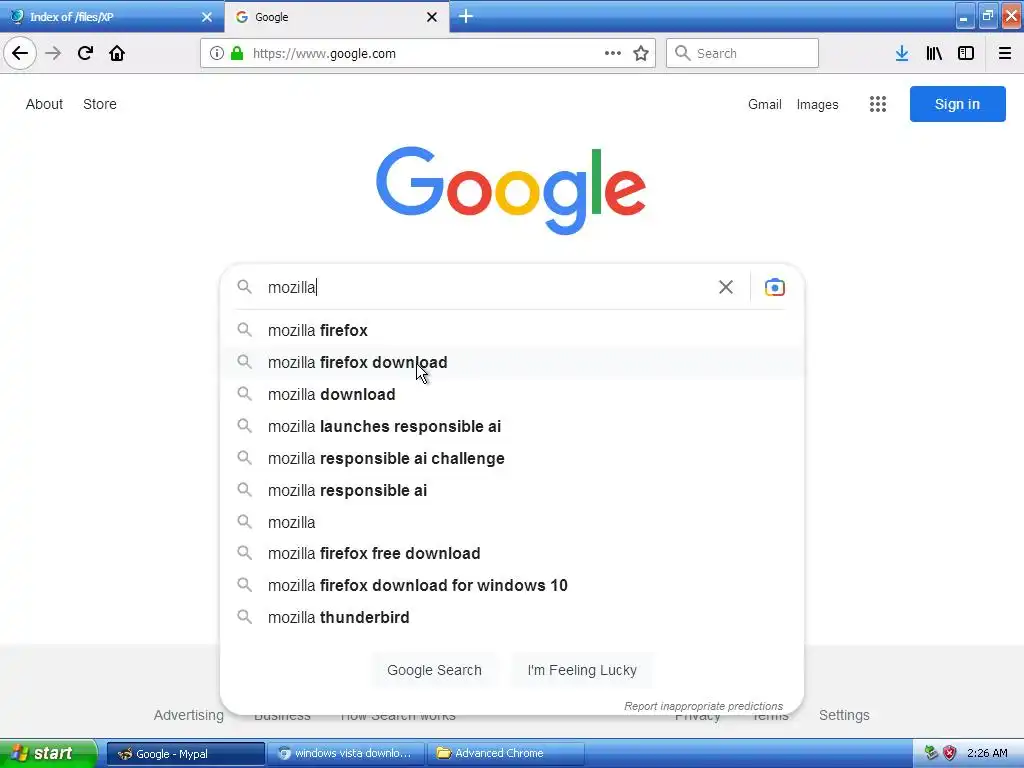Search by image using the camera icon
The width and height of the screenshot is (1024, 768).
775,287
